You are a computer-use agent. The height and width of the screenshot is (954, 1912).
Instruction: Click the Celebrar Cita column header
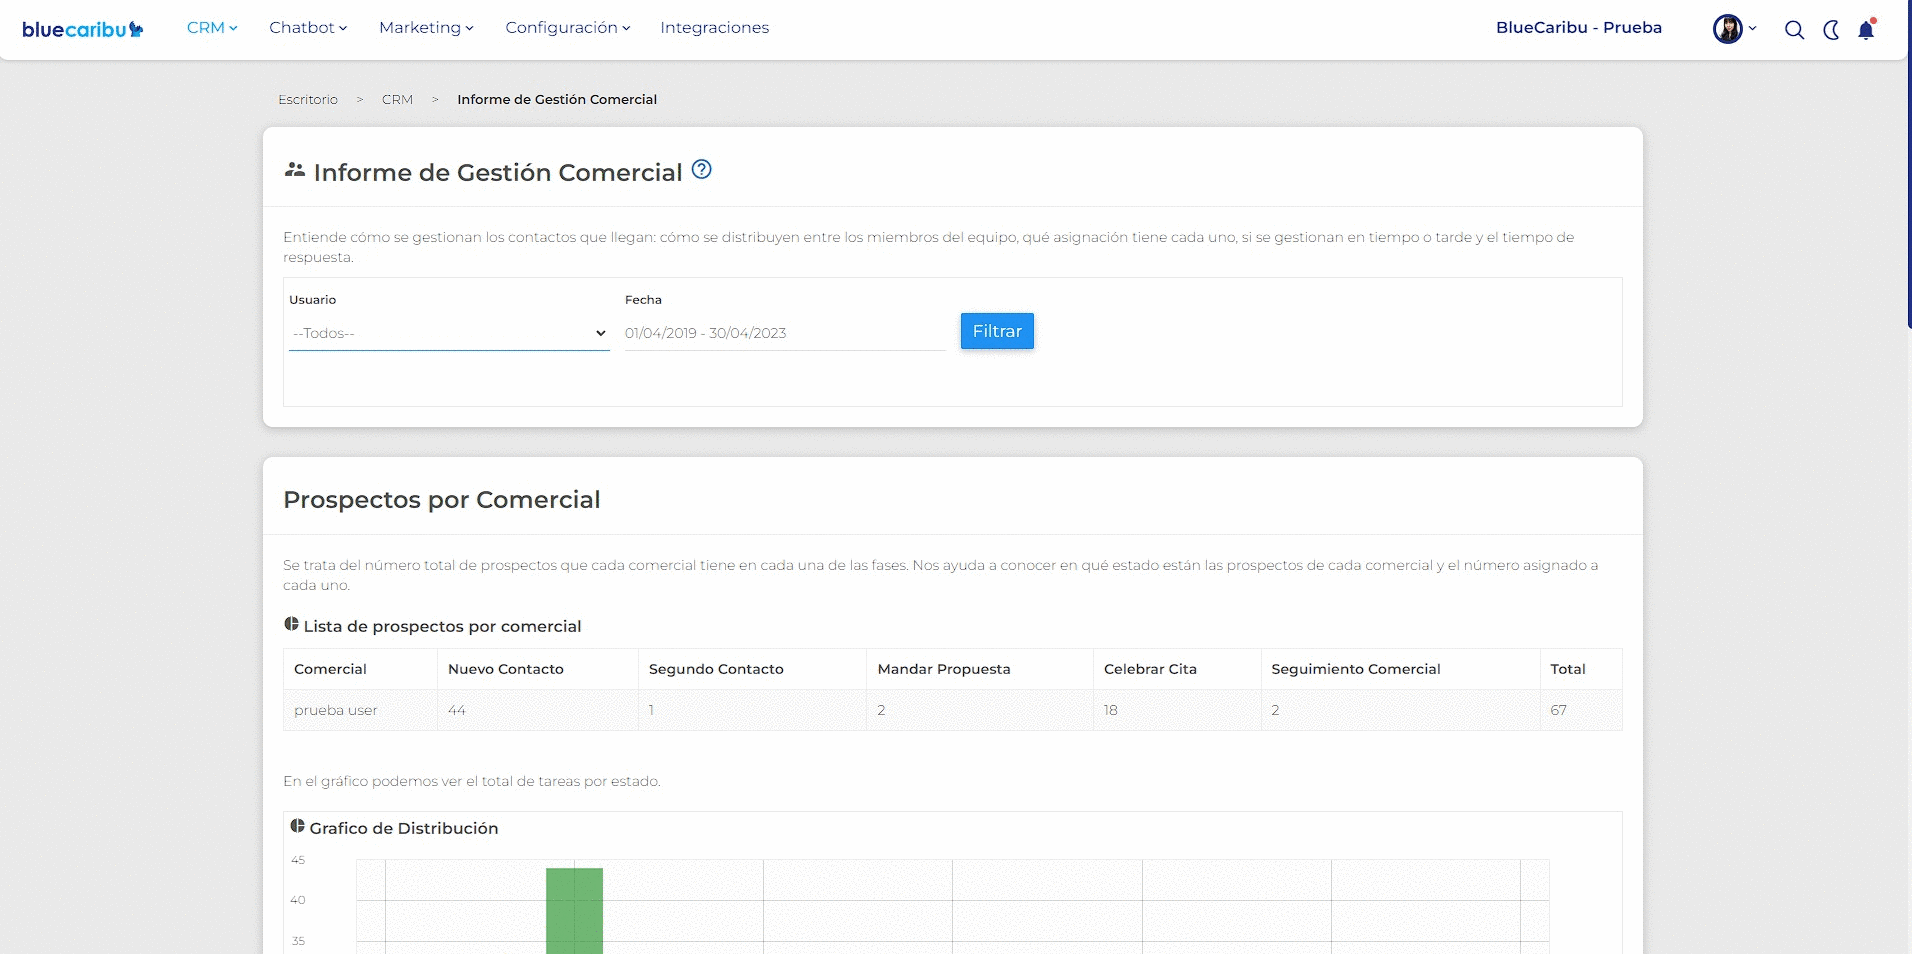(x=1177, y=669)
